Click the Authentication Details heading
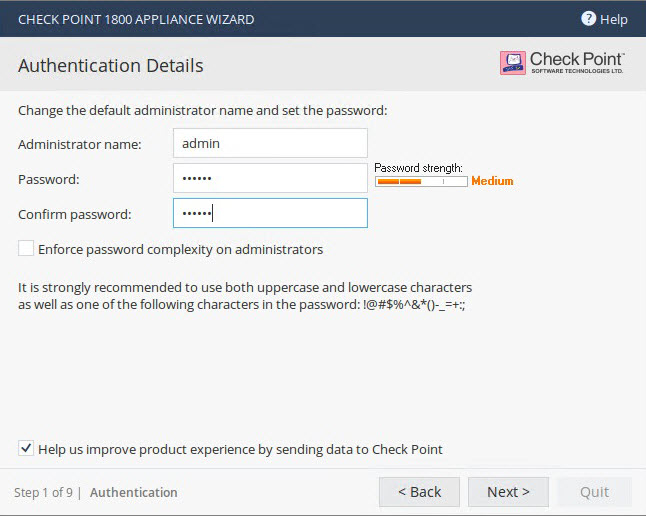 (x=111, y=66)
